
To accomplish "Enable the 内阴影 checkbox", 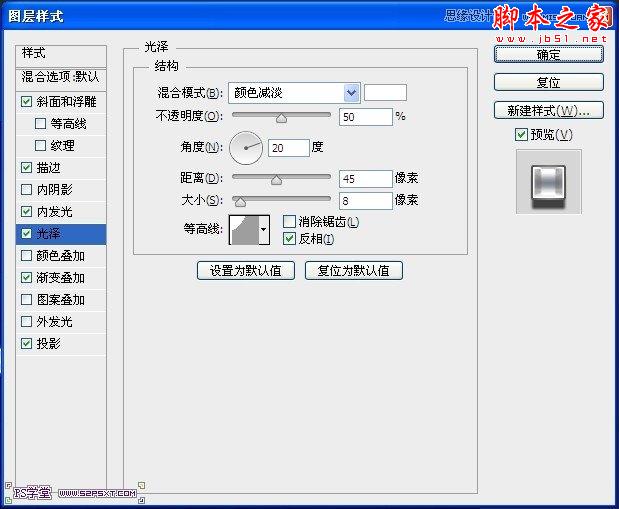I will [x=26, y=190].
